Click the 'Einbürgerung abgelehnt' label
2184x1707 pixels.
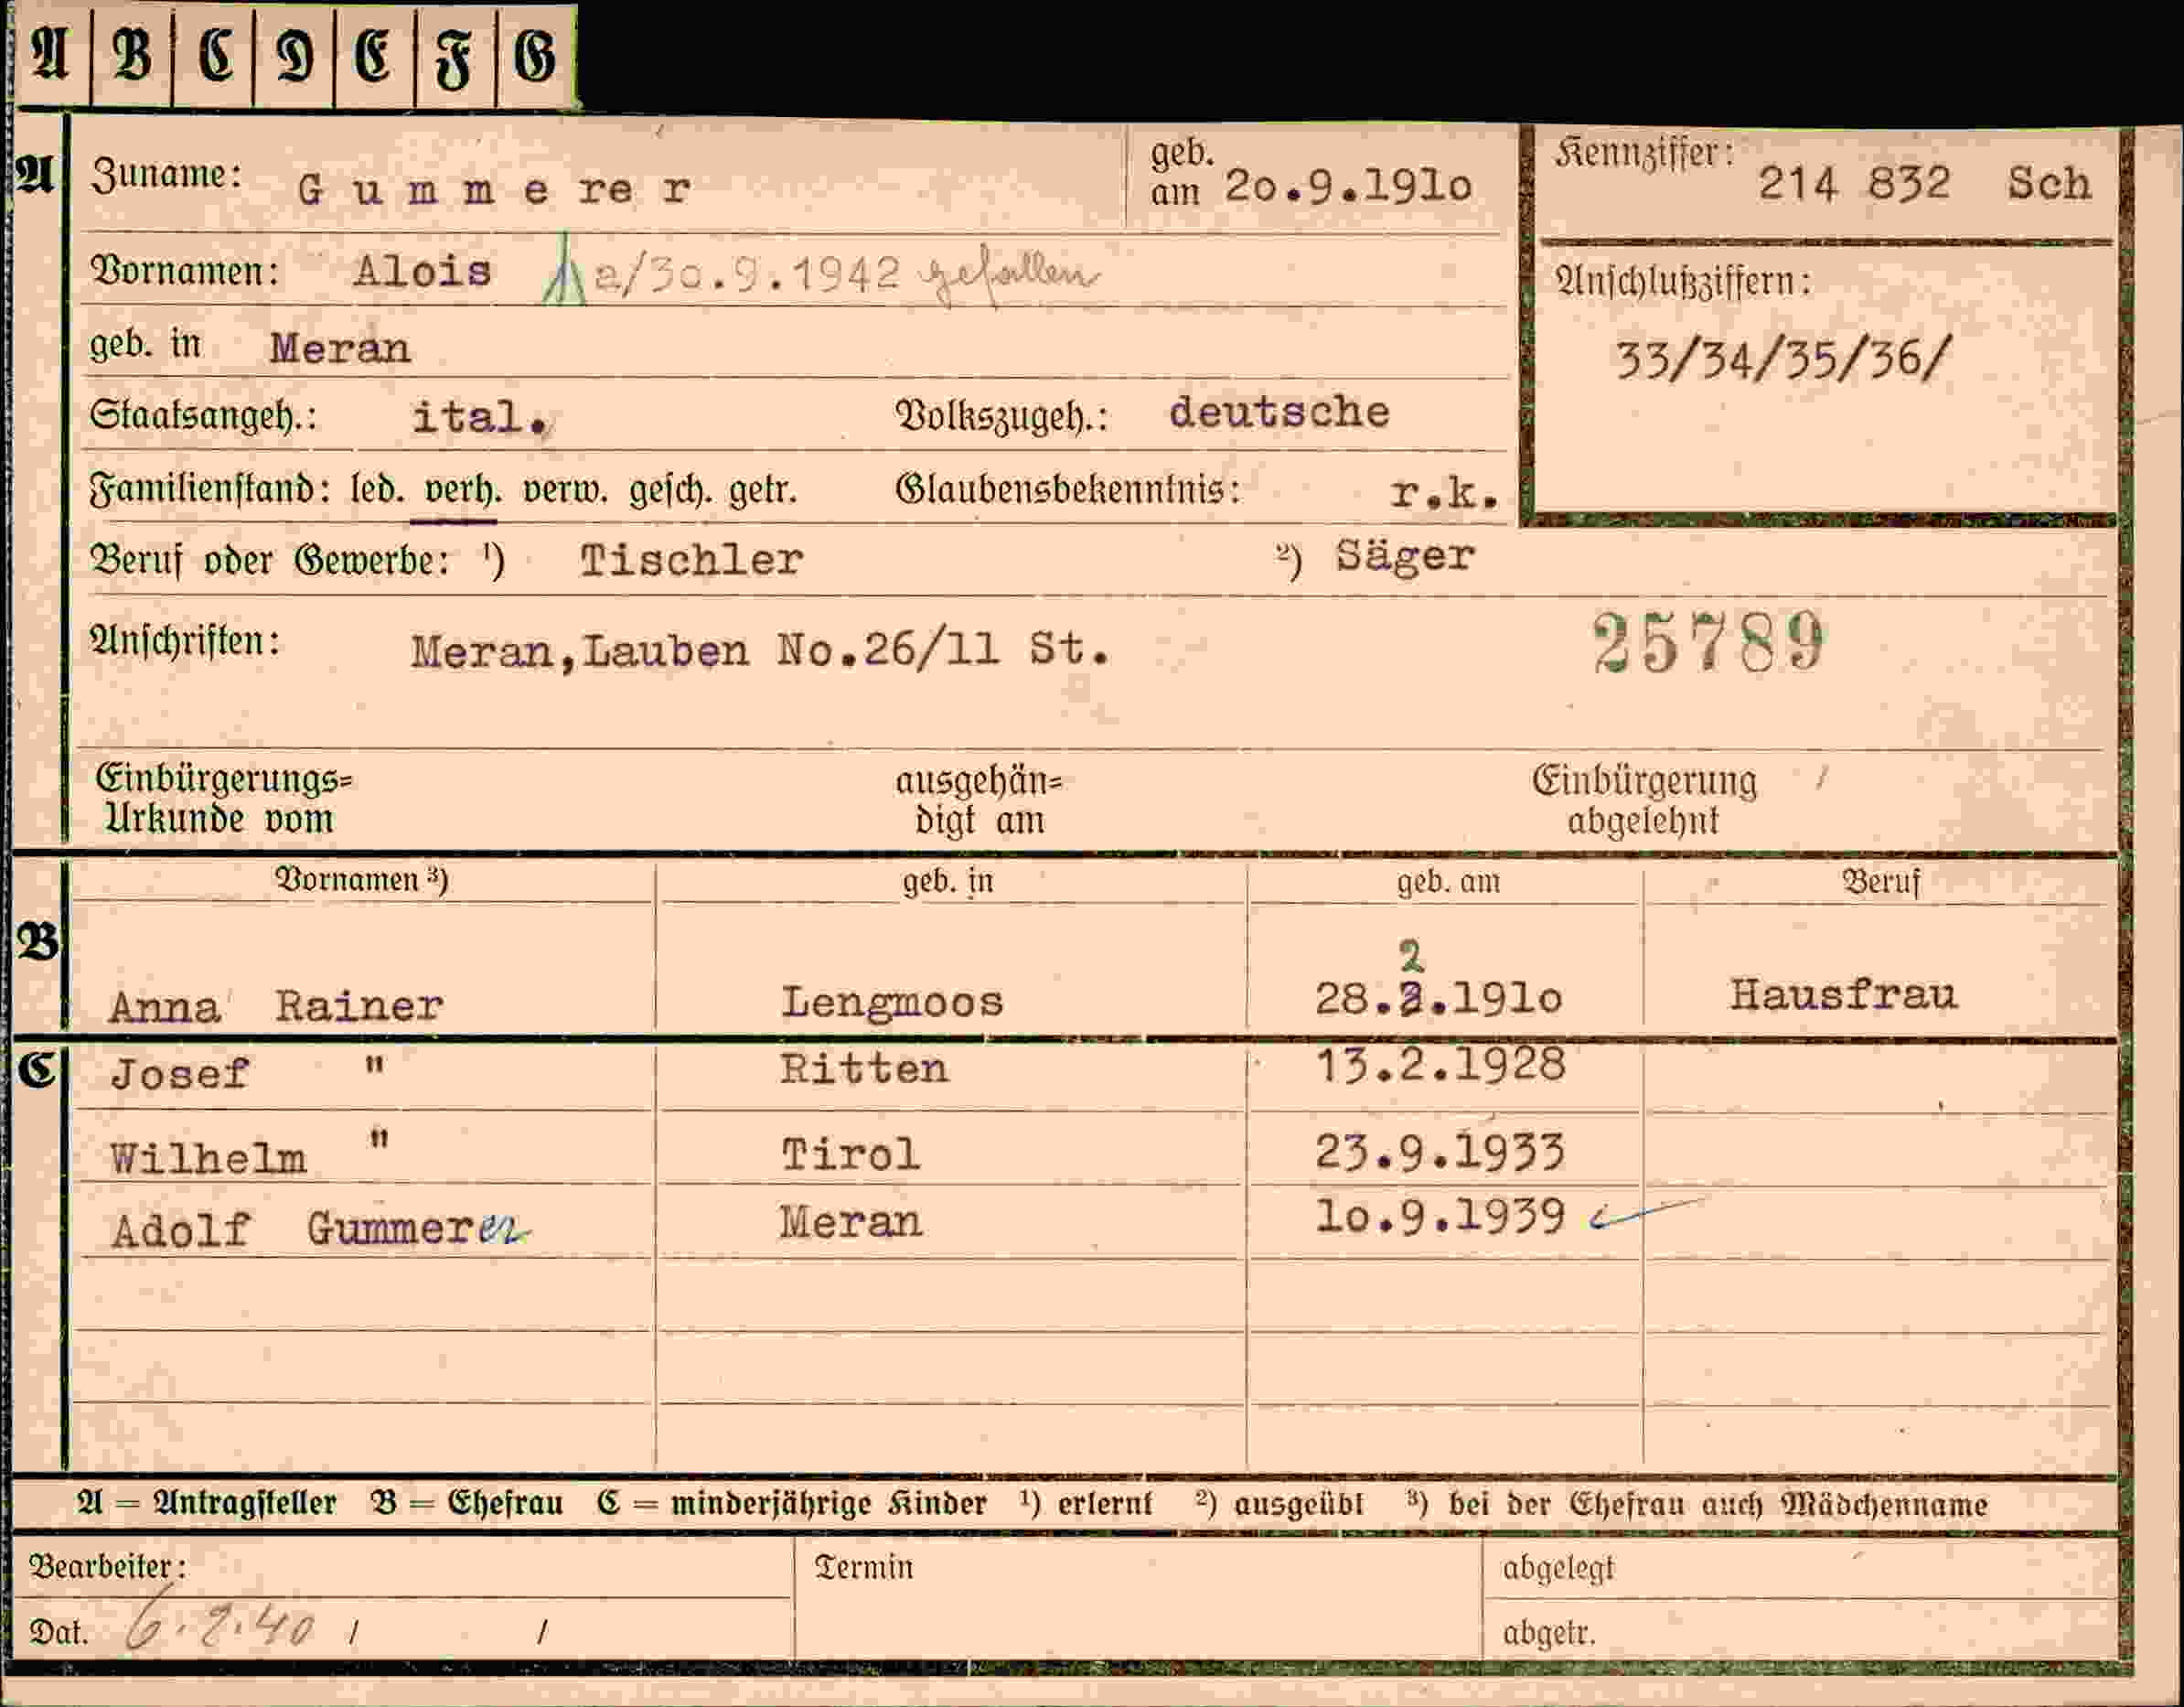[x=1644, y=801]
